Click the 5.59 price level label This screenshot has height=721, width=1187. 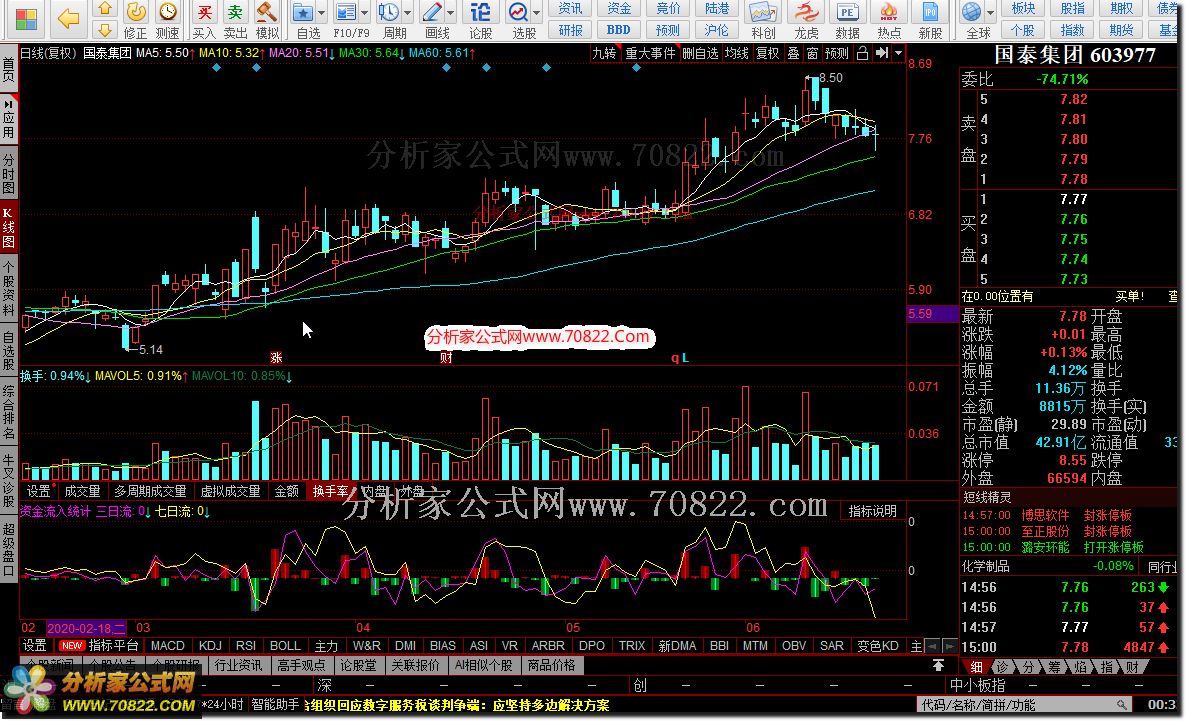(932, 314)
